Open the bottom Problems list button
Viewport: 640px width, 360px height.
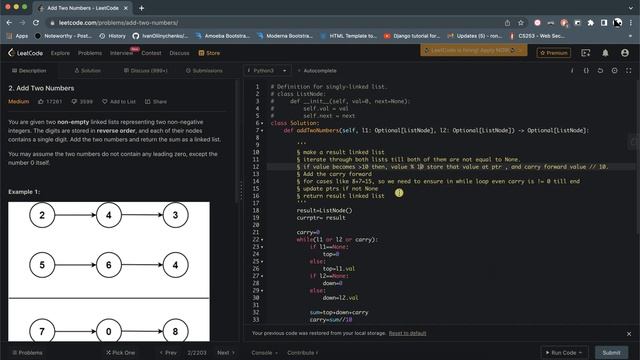click(x=27, y=353)
